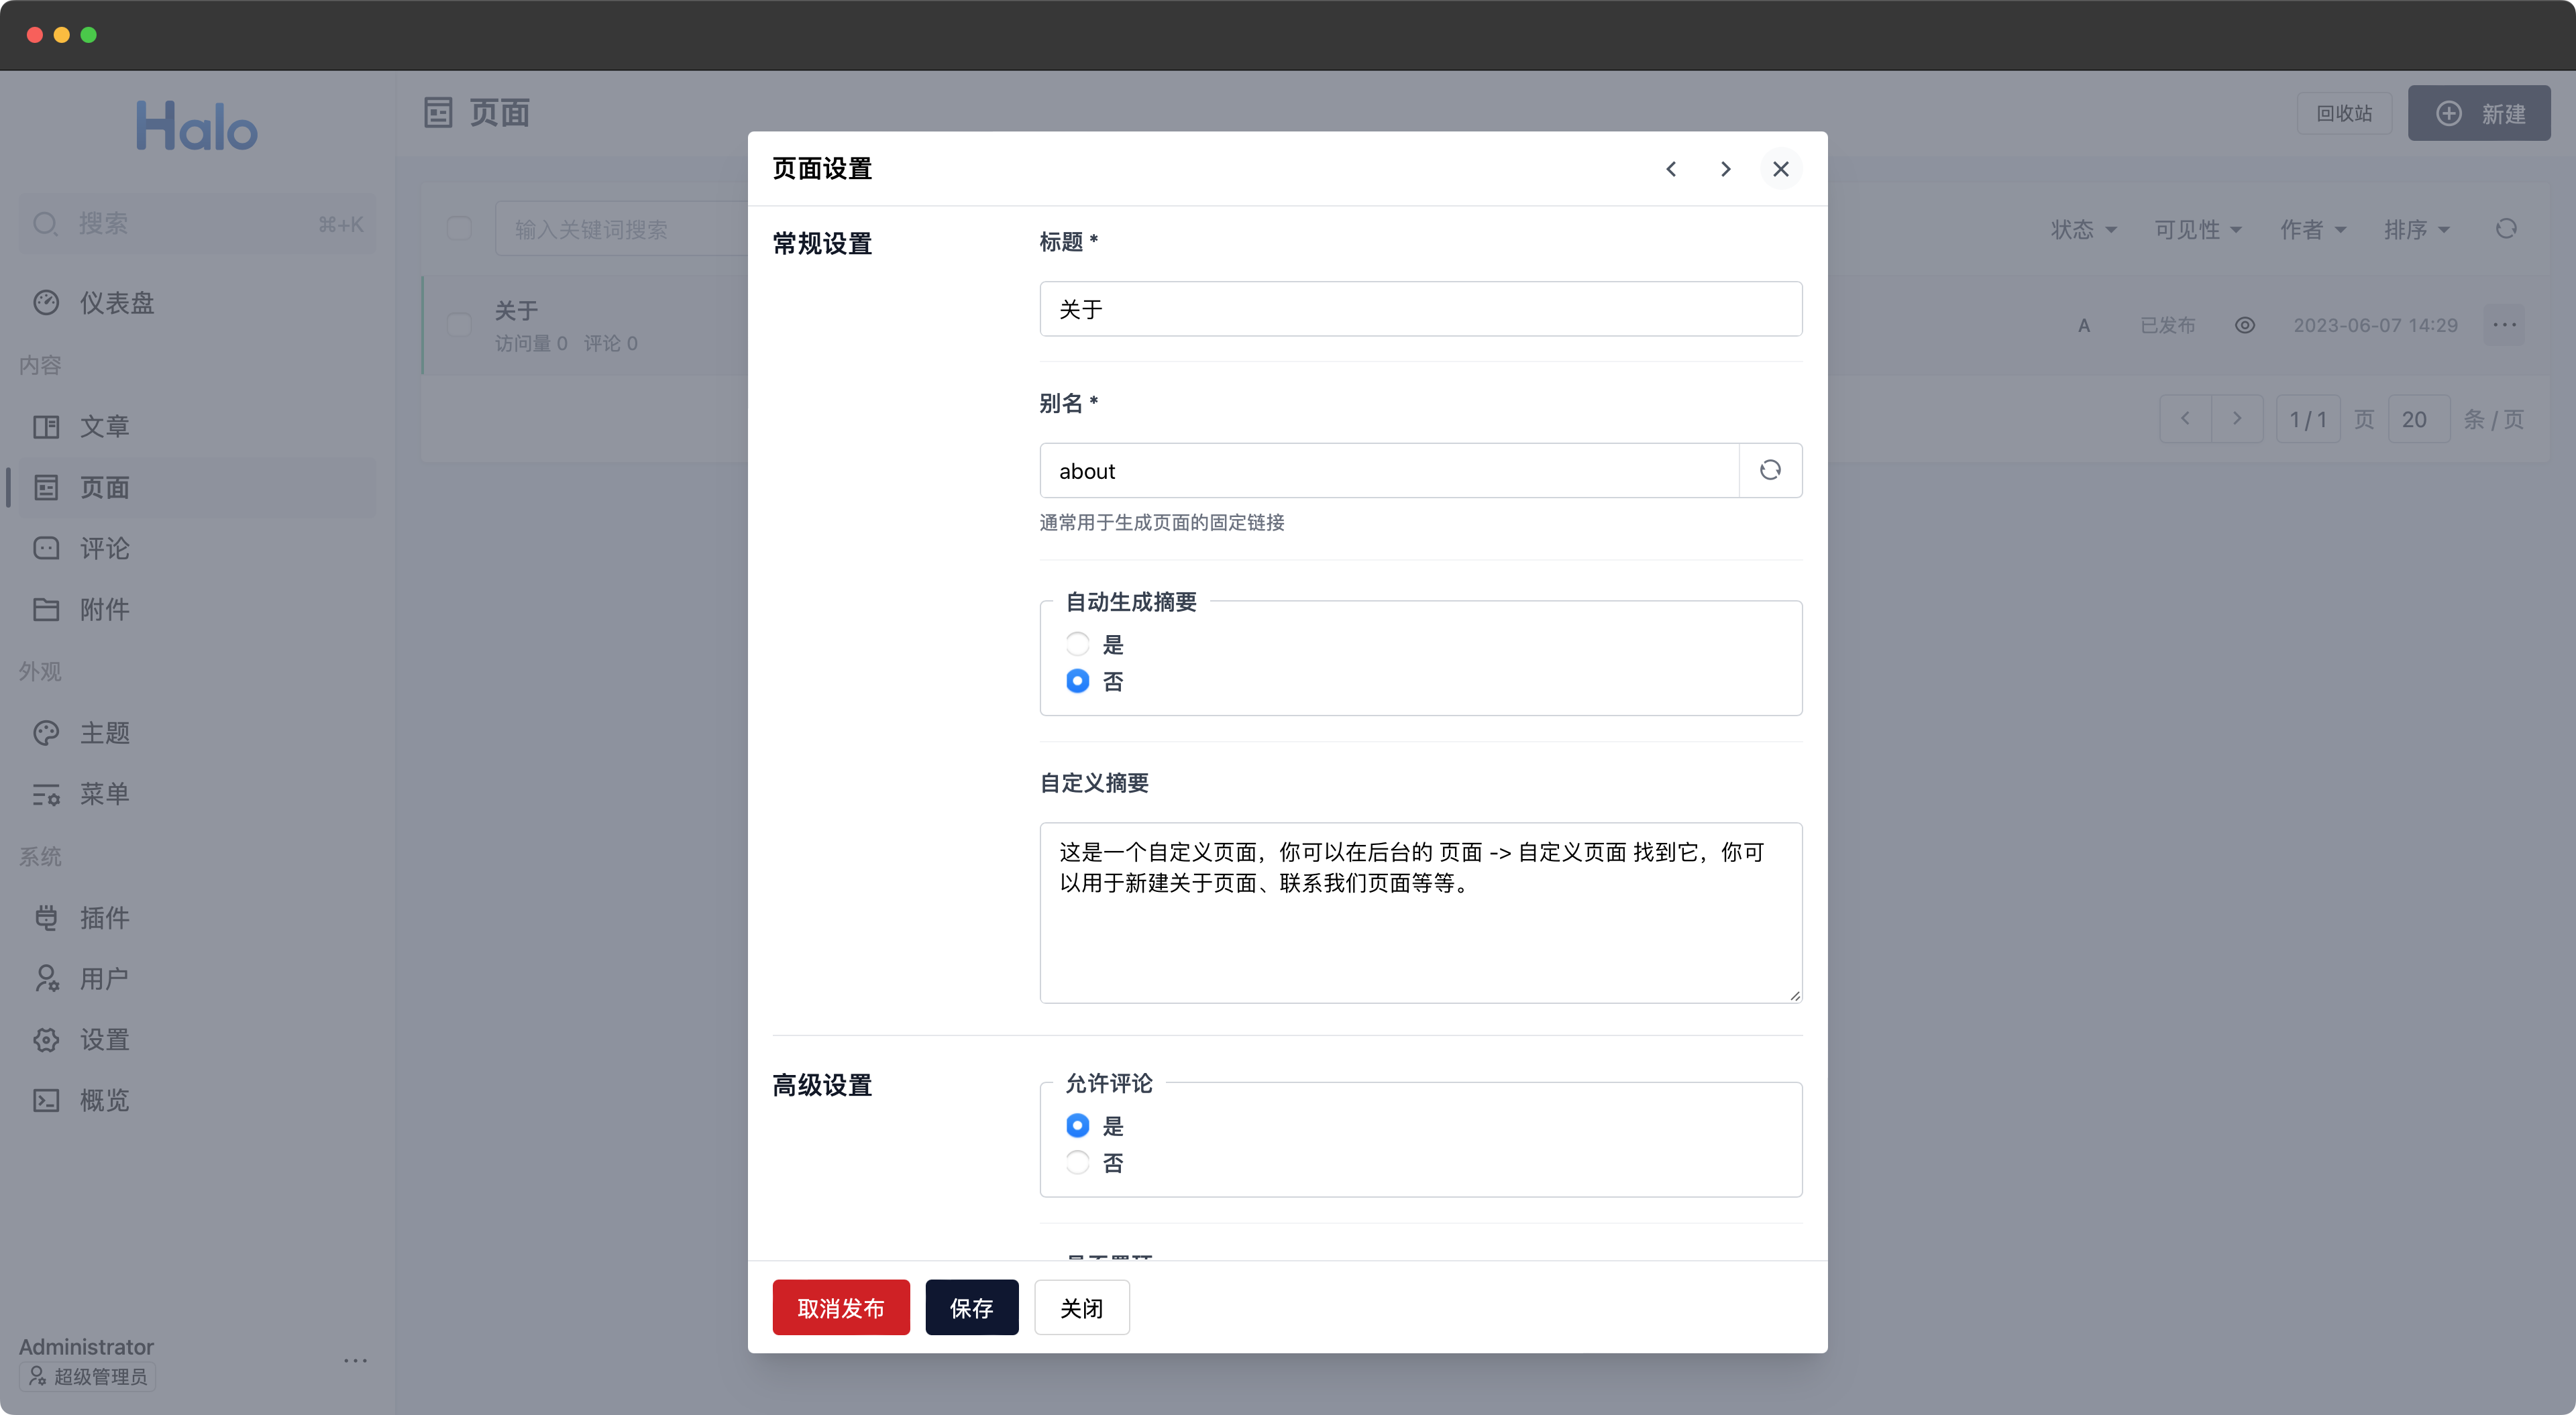
Task: Expand the 状态 status filter dropdown
Action: point(2084,230)
